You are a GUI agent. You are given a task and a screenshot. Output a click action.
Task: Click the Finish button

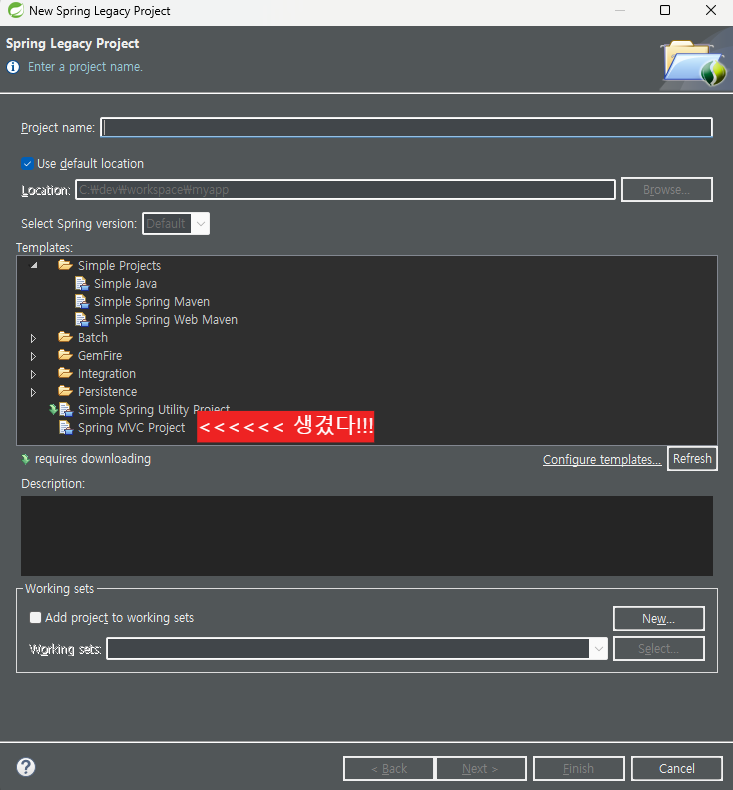(578, 768)
